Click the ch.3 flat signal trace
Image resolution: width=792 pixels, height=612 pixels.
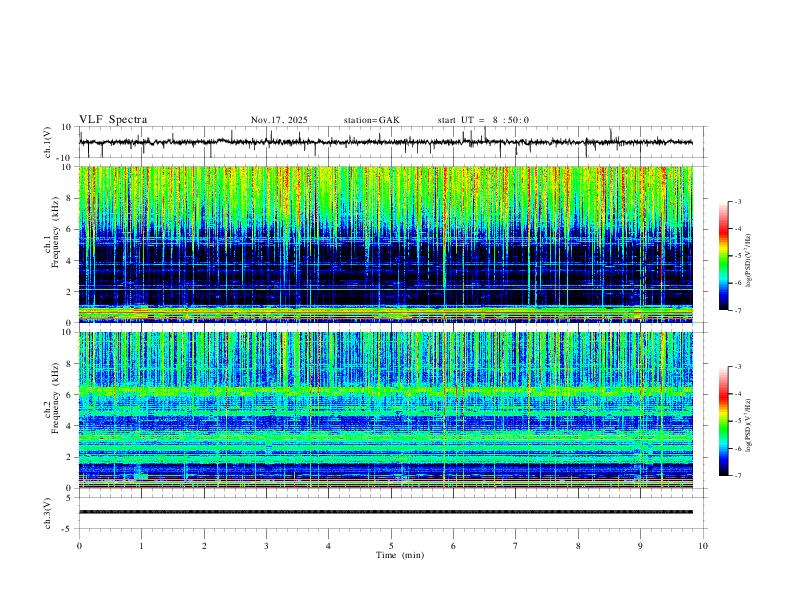[385, 512]
